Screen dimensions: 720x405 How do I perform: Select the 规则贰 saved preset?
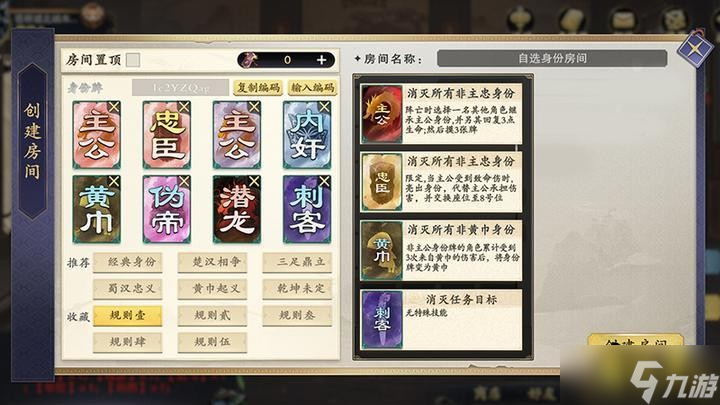212,316
